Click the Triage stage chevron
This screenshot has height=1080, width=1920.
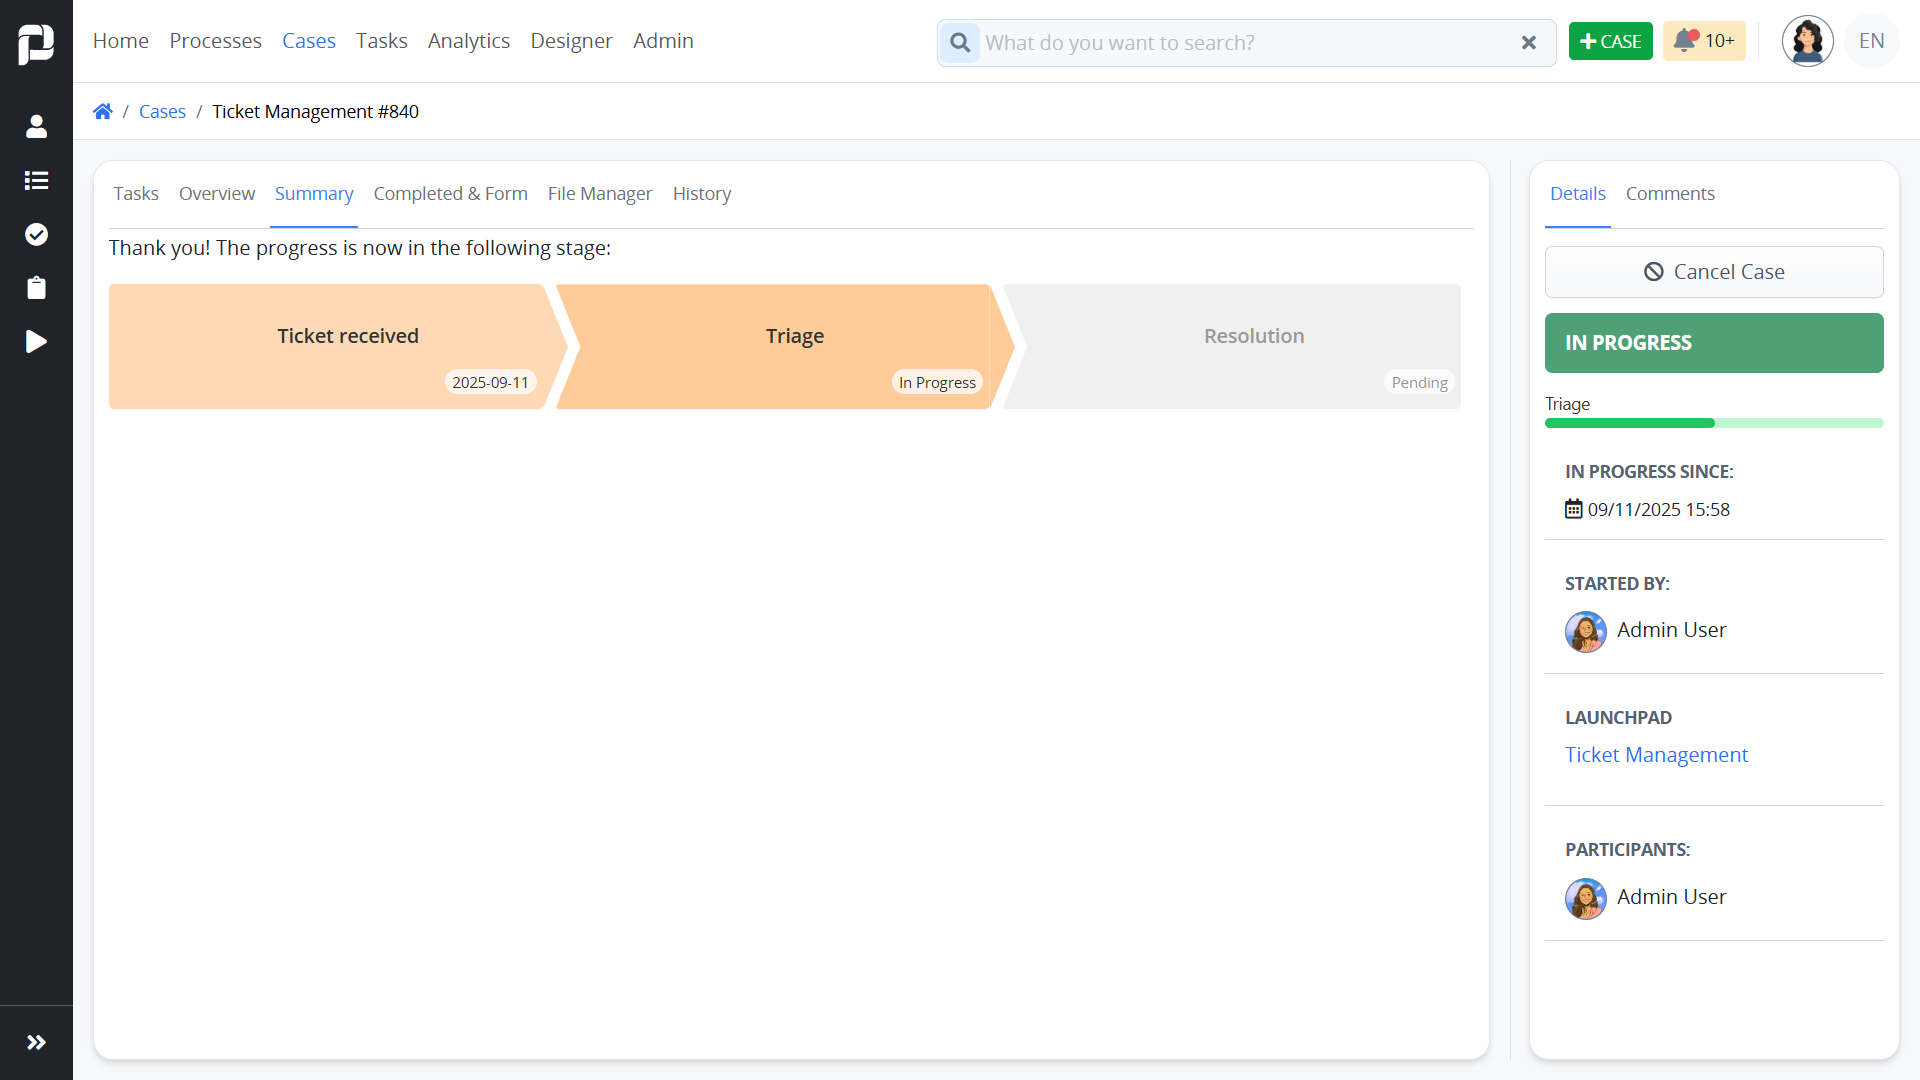coord(785,346)
